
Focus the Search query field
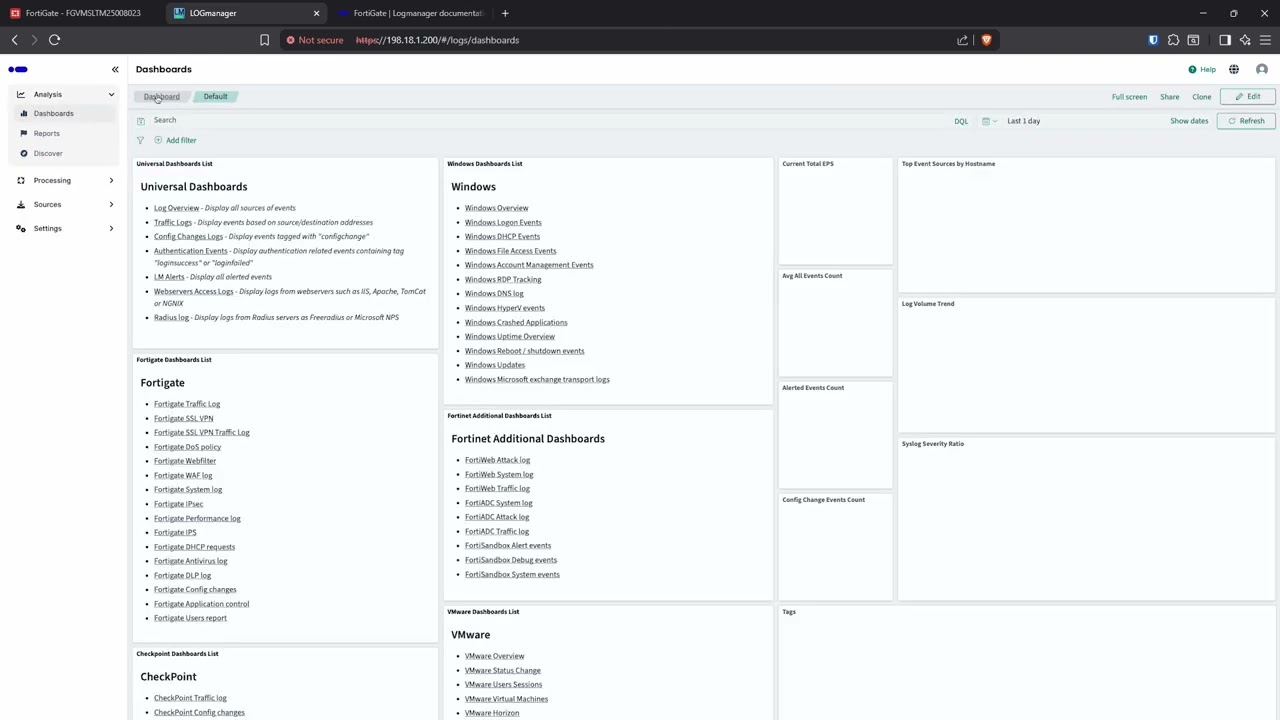coord(550,121)
